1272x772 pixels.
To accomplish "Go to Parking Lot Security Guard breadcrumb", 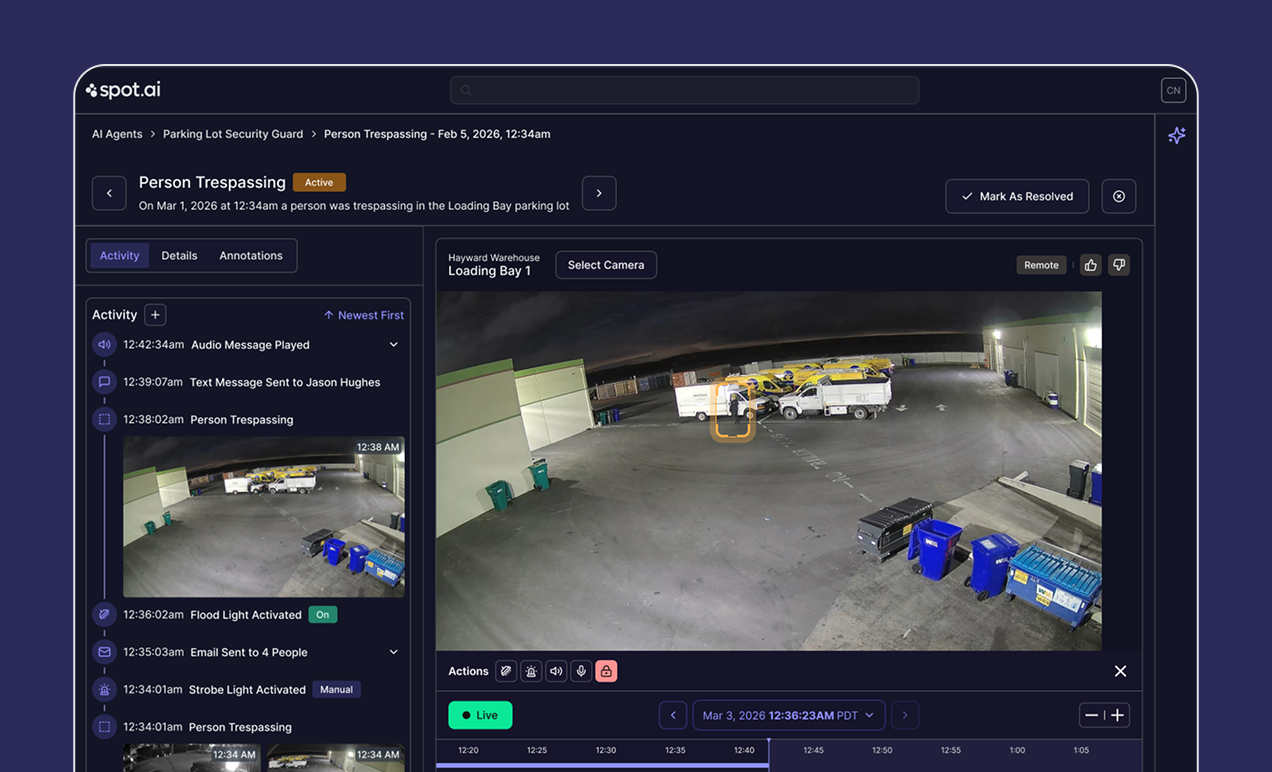I will (x=233, y=134).
